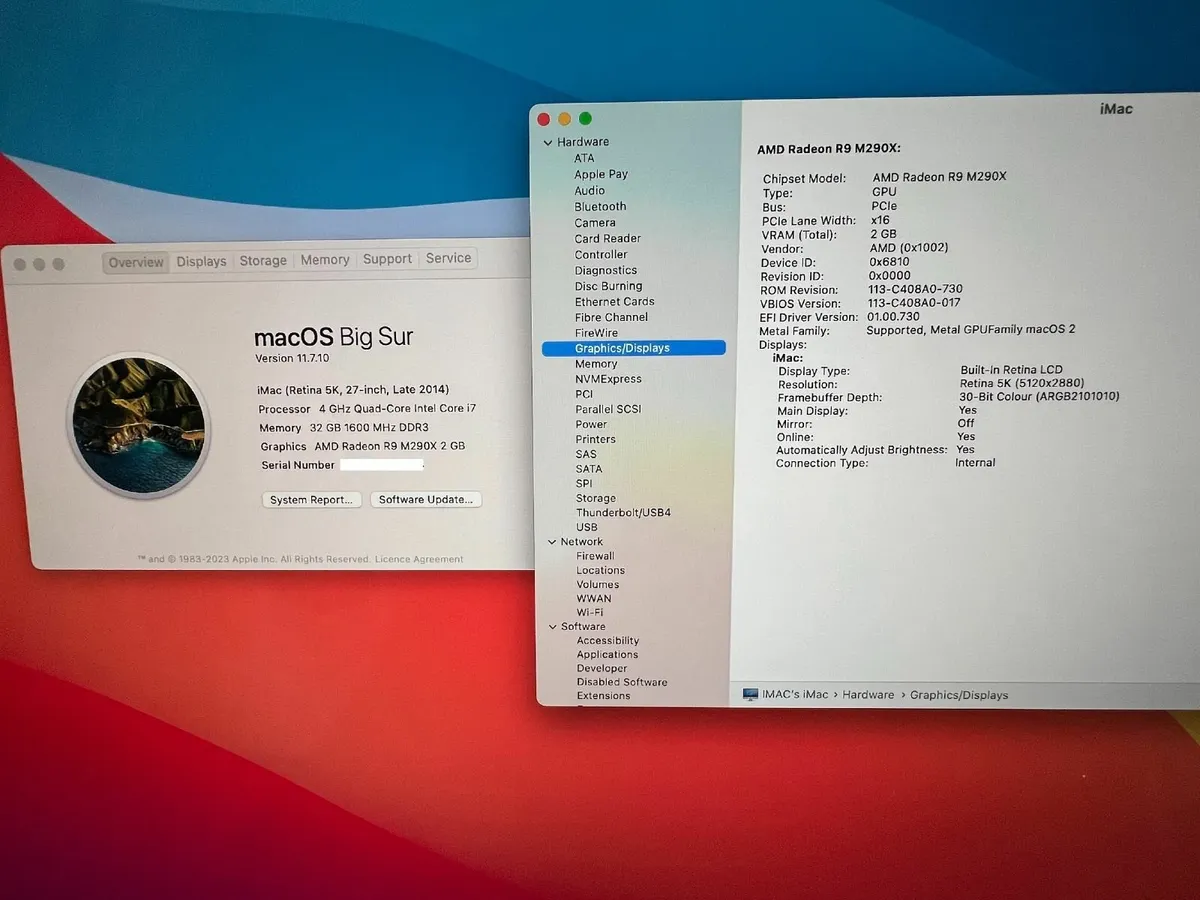The width and height of the screenshot is (1200, 900).
Task: Click the ROM Revision value 113-C408A0-730
Action: pyautogui.click(x=916, y=289)
